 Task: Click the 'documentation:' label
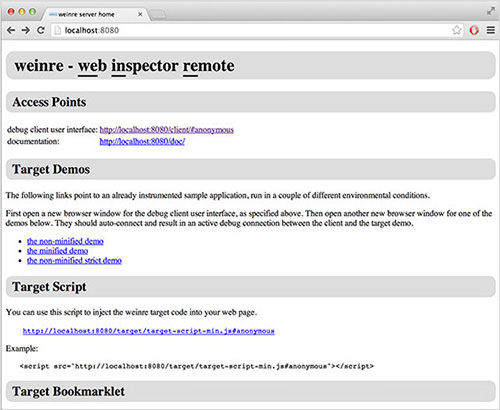click(33, 141)
